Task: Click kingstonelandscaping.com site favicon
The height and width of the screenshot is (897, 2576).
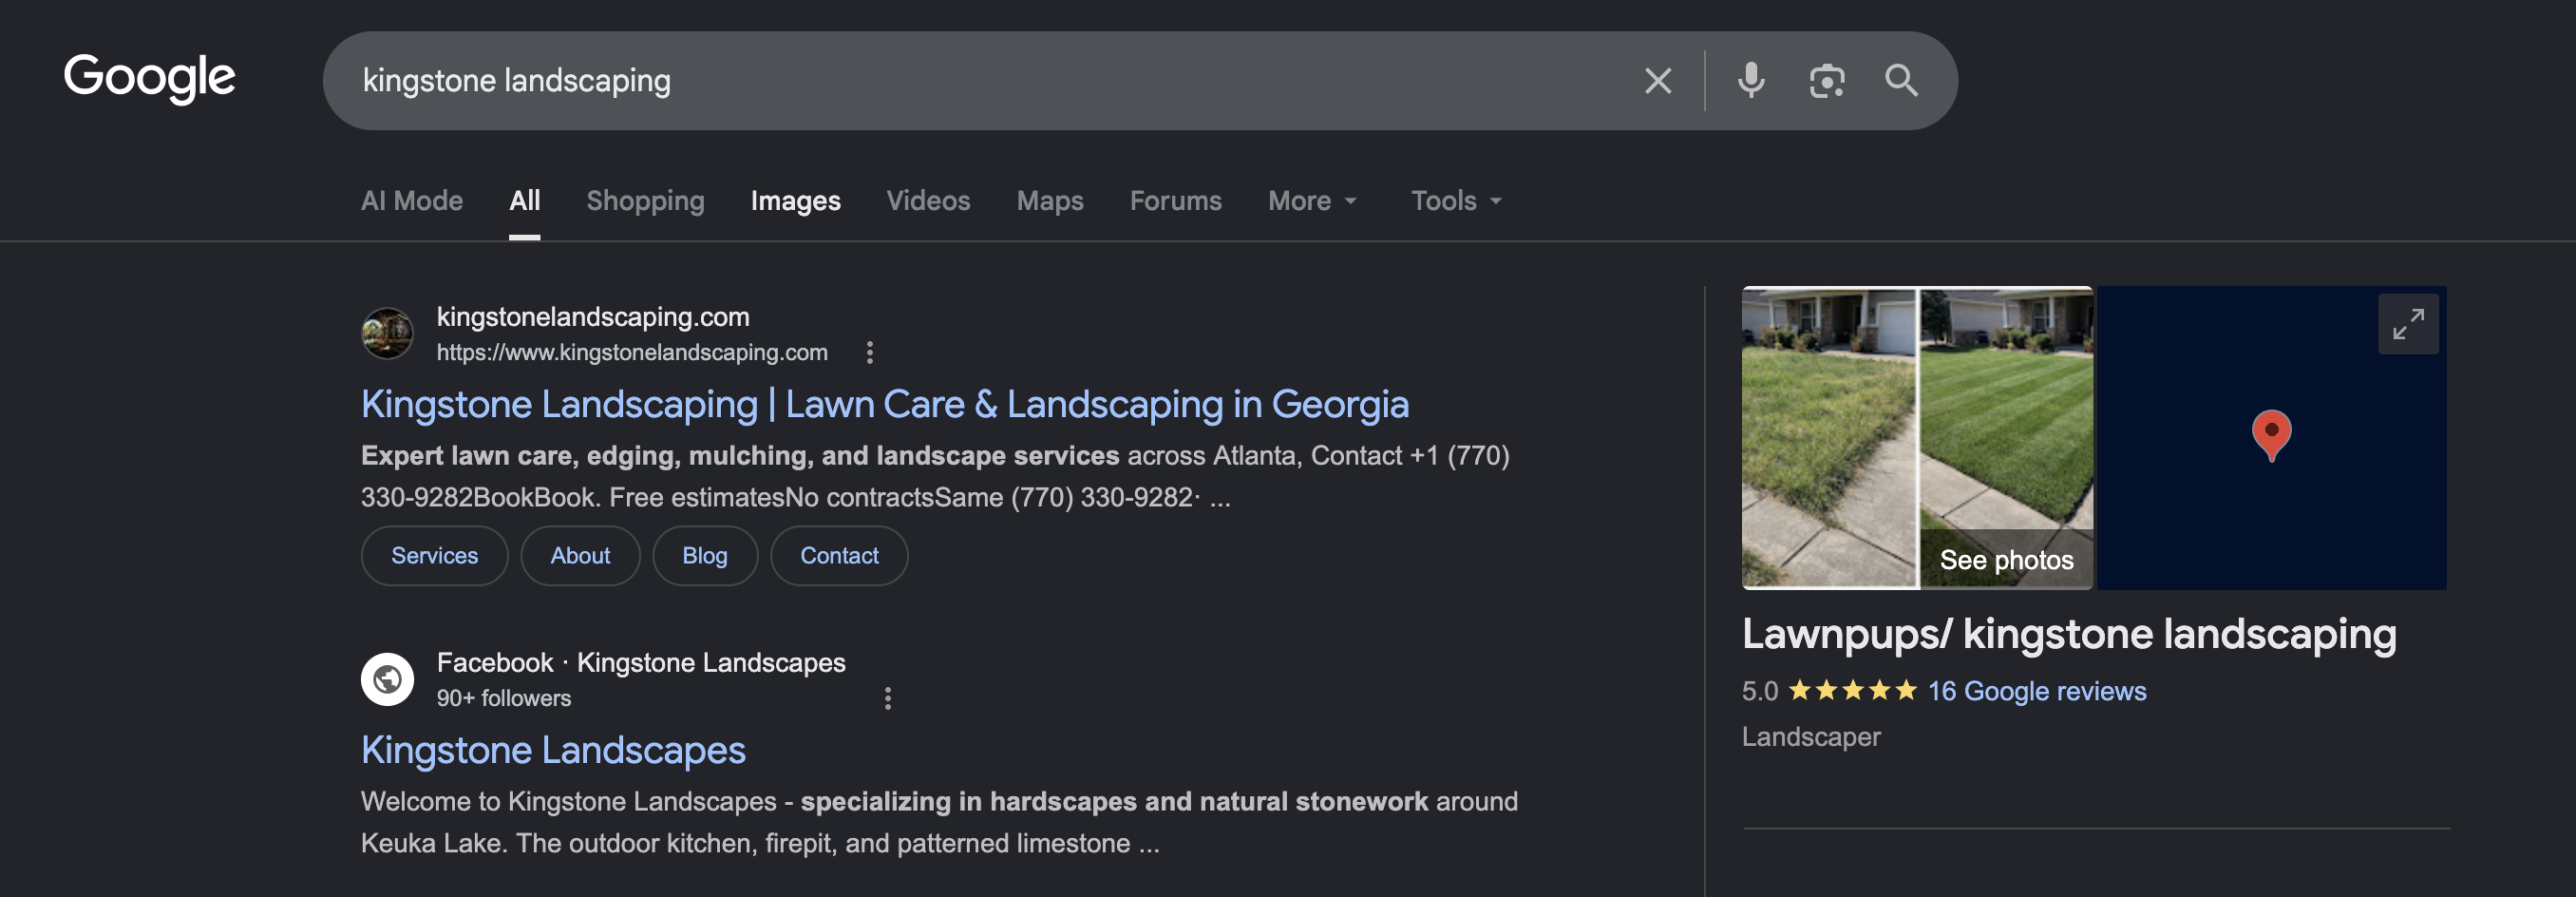Action: coord(387,333)
